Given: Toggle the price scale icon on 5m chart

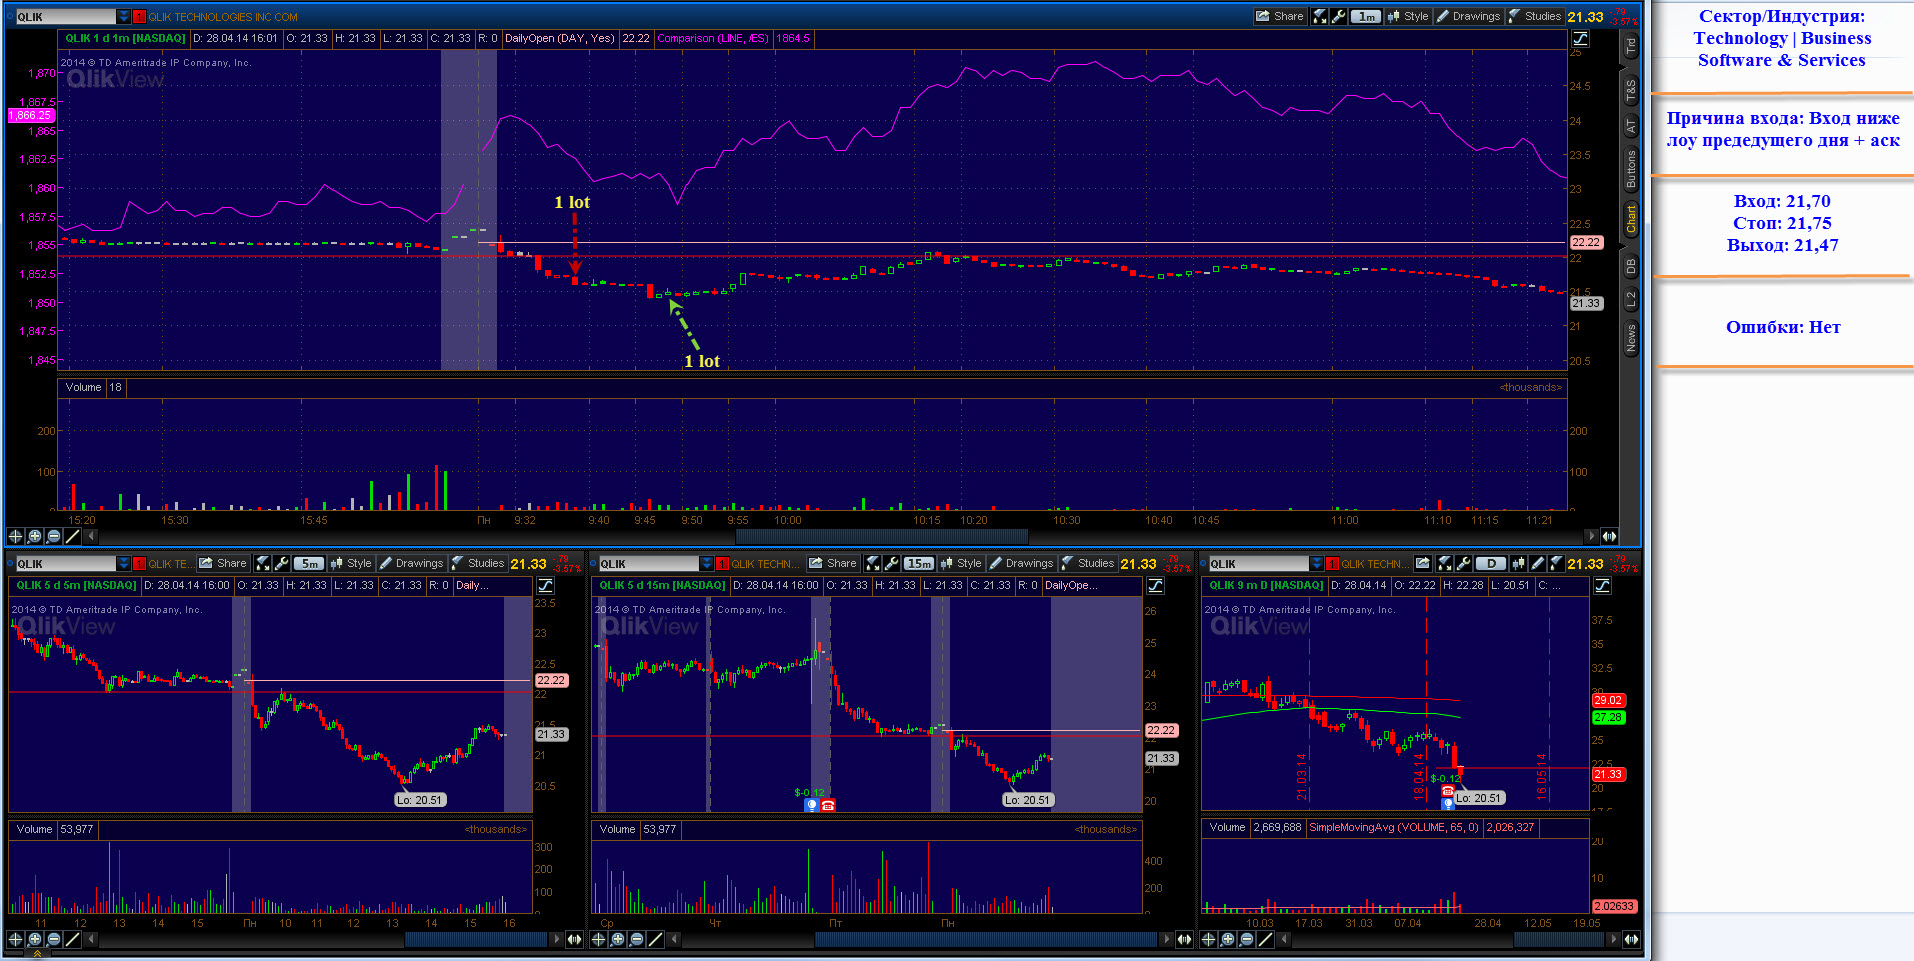Looking at the screenshot, I should [x=546, y=585].
